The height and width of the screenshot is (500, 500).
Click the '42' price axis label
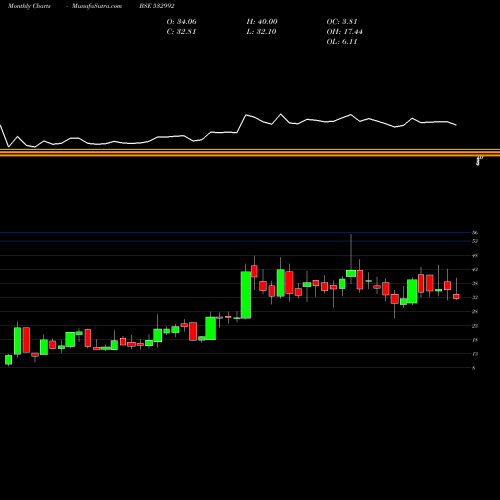click(x=475, y=269)
